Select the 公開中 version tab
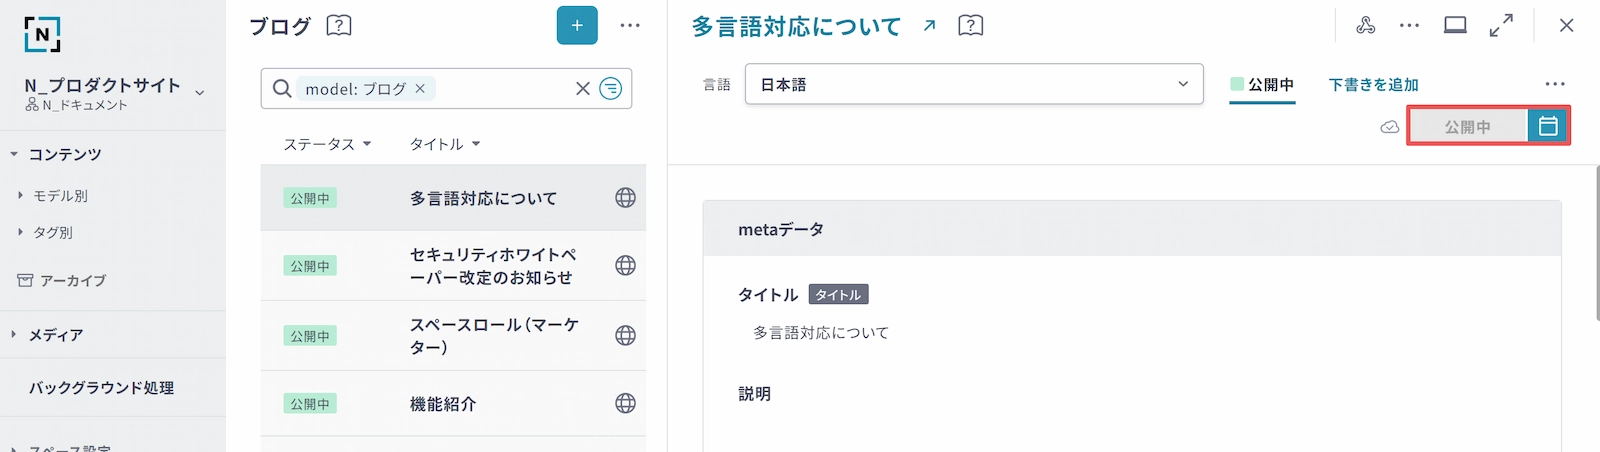The image size is (1600, 452). pyautogui.click(x=1262, y=85)
